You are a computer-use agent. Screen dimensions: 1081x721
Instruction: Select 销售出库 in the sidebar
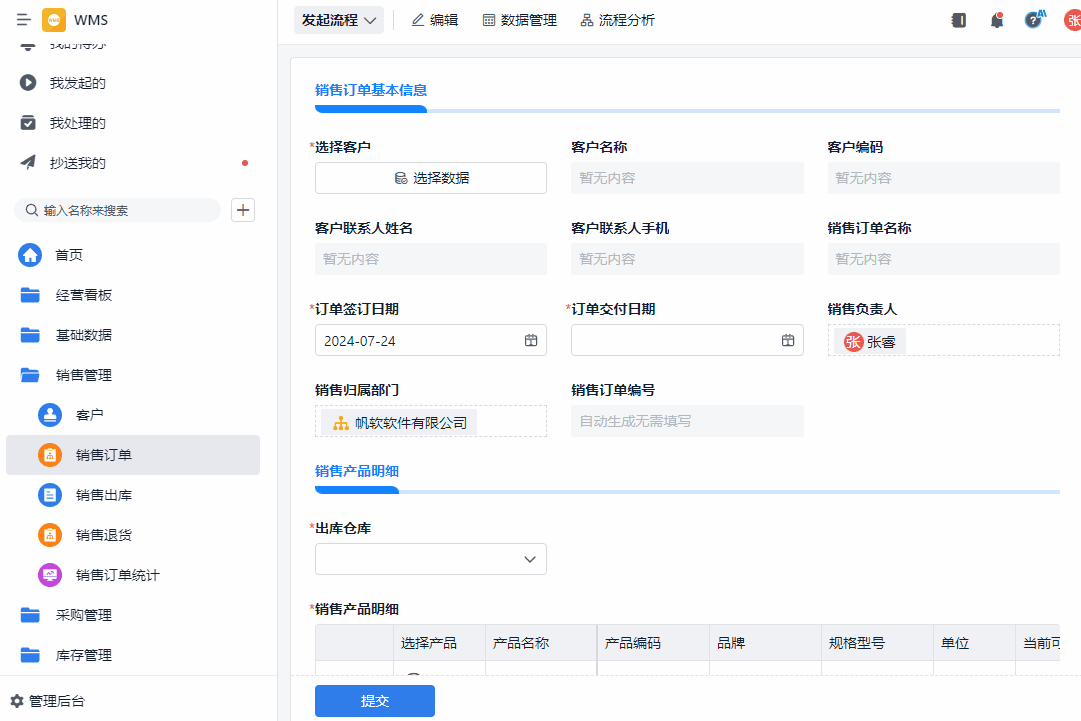[104, 495]
